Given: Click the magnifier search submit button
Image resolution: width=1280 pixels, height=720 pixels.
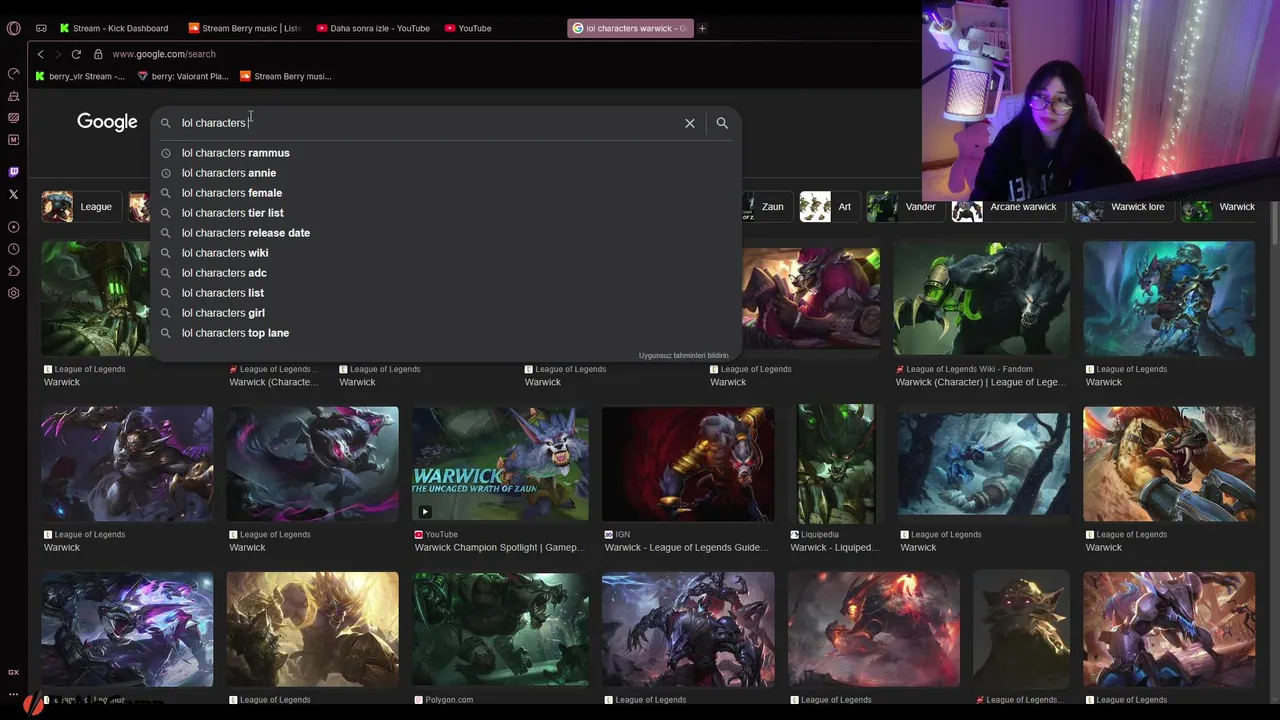Looking at the screenshot, I should (x=722, y=123).
